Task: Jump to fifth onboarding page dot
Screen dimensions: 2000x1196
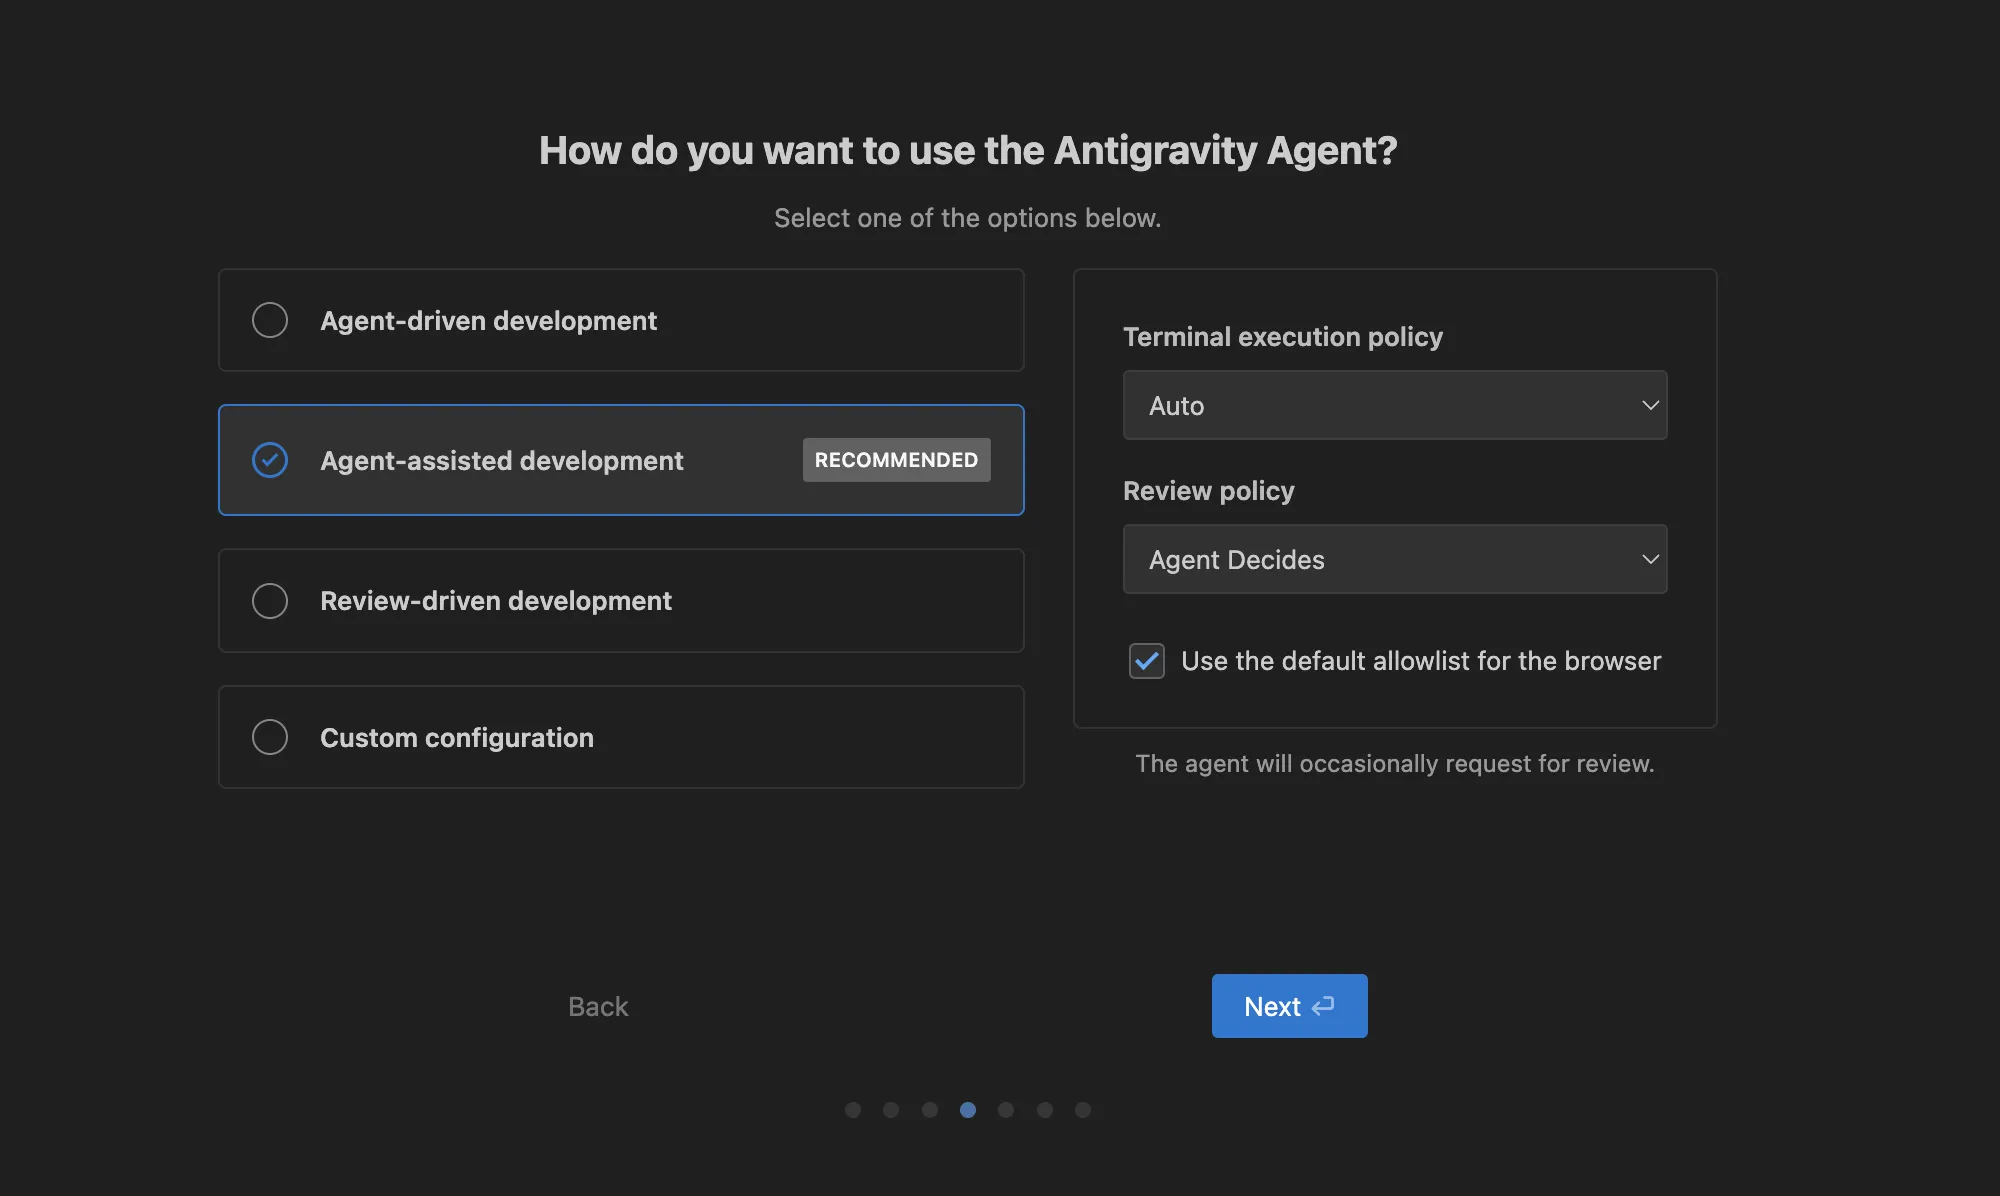Action: [1006, 1110]
